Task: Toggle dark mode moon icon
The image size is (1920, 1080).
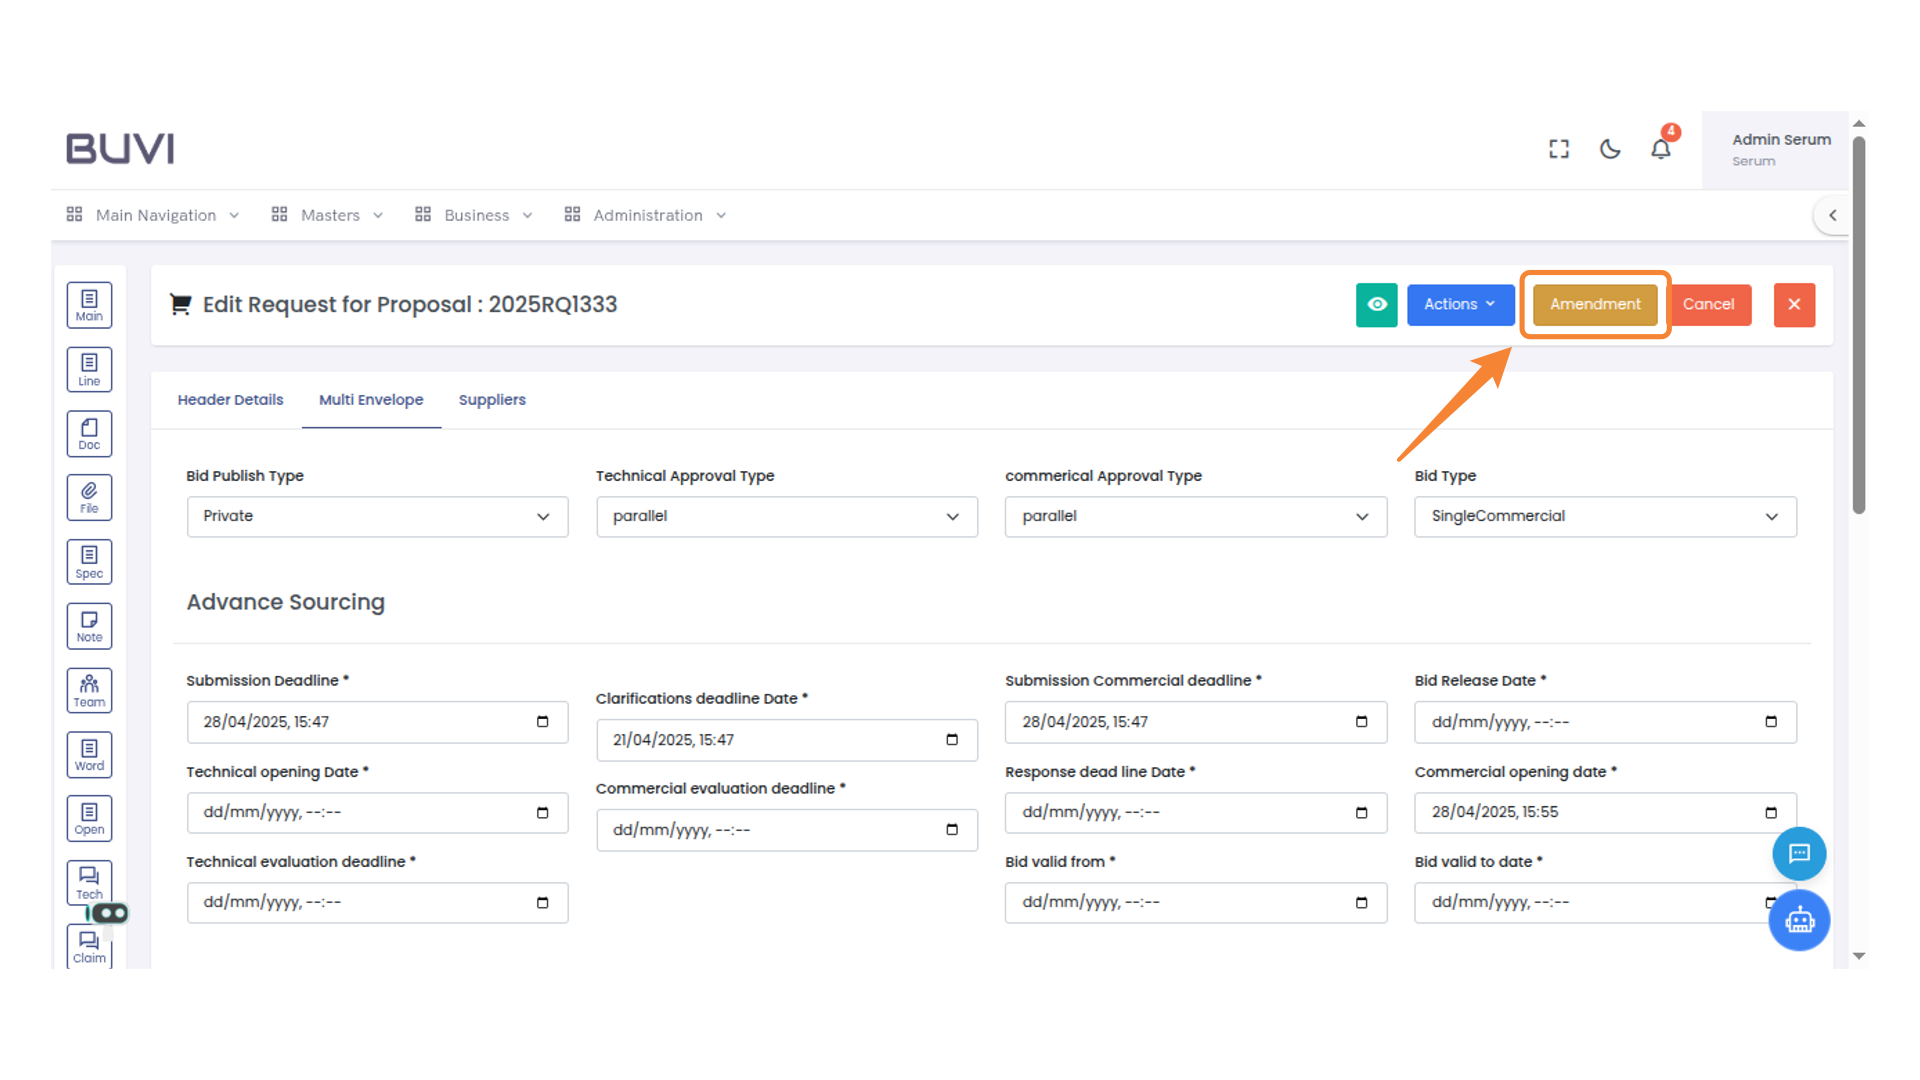Action: coord(1609,149)
